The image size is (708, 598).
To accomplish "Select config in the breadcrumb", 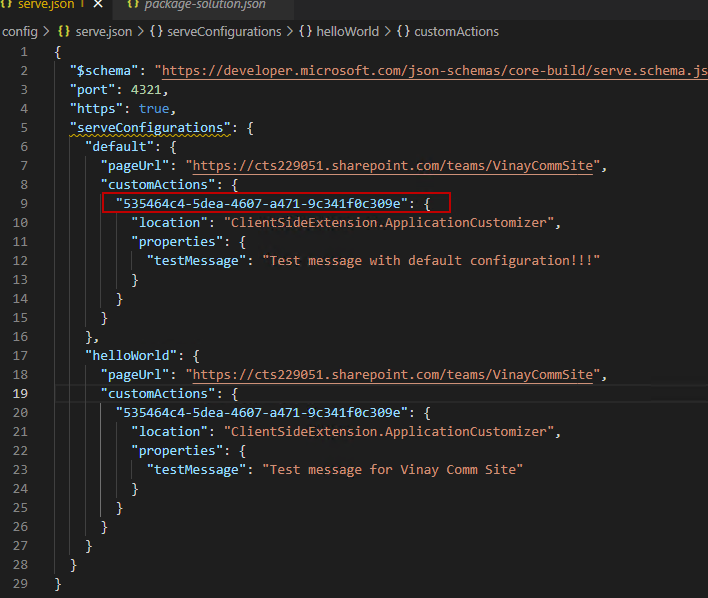I will 20,32.
